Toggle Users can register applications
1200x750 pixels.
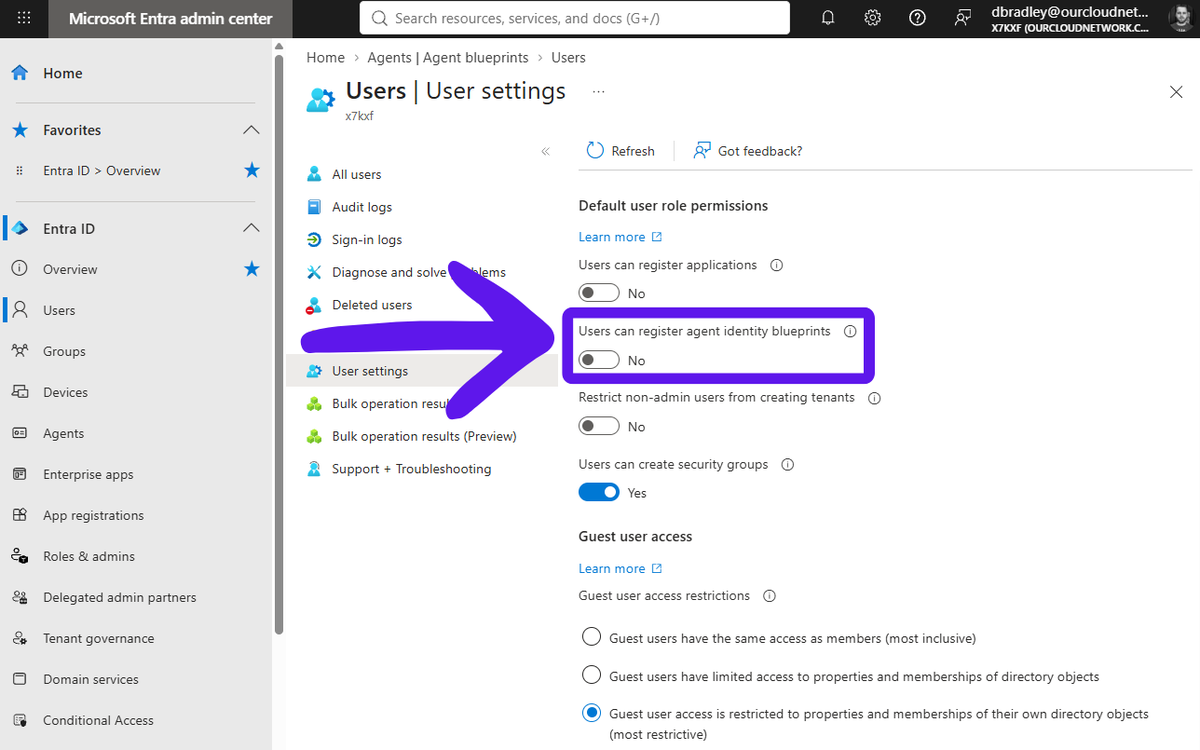click(599, 293)
